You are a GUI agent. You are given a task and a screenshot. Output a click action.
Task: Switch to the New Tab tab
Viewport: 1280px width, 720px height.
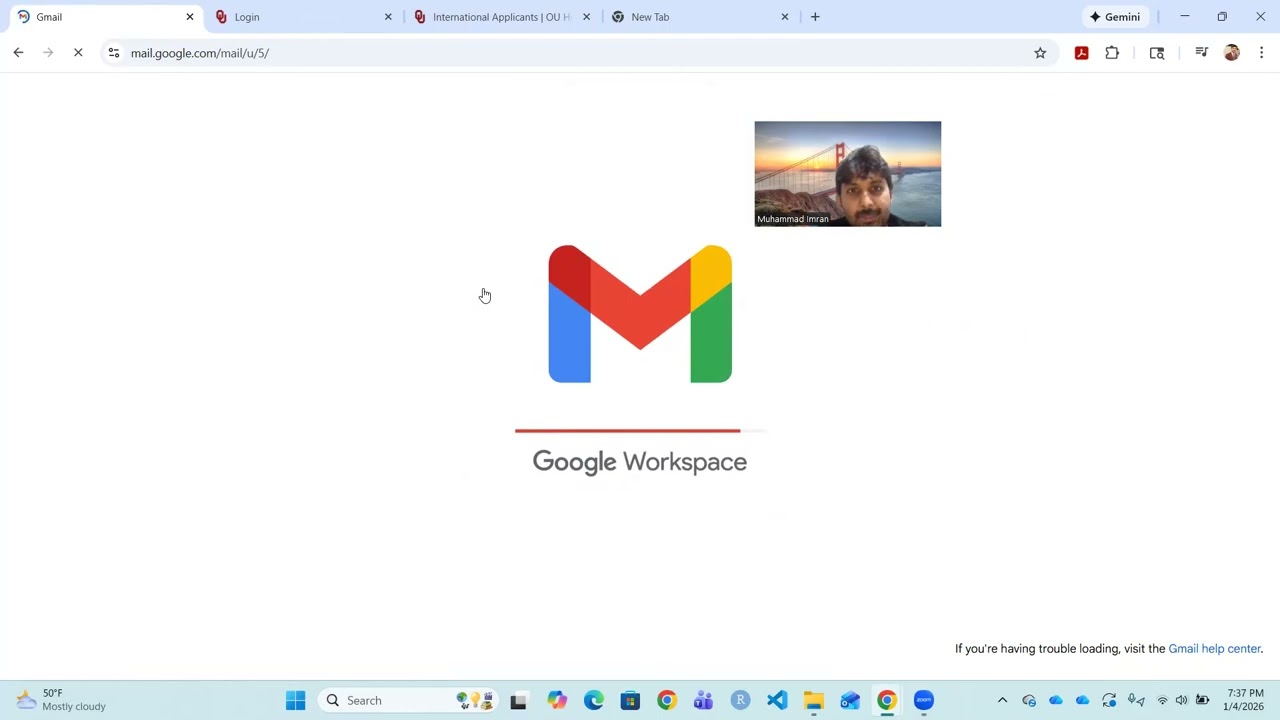pos(698,17)
